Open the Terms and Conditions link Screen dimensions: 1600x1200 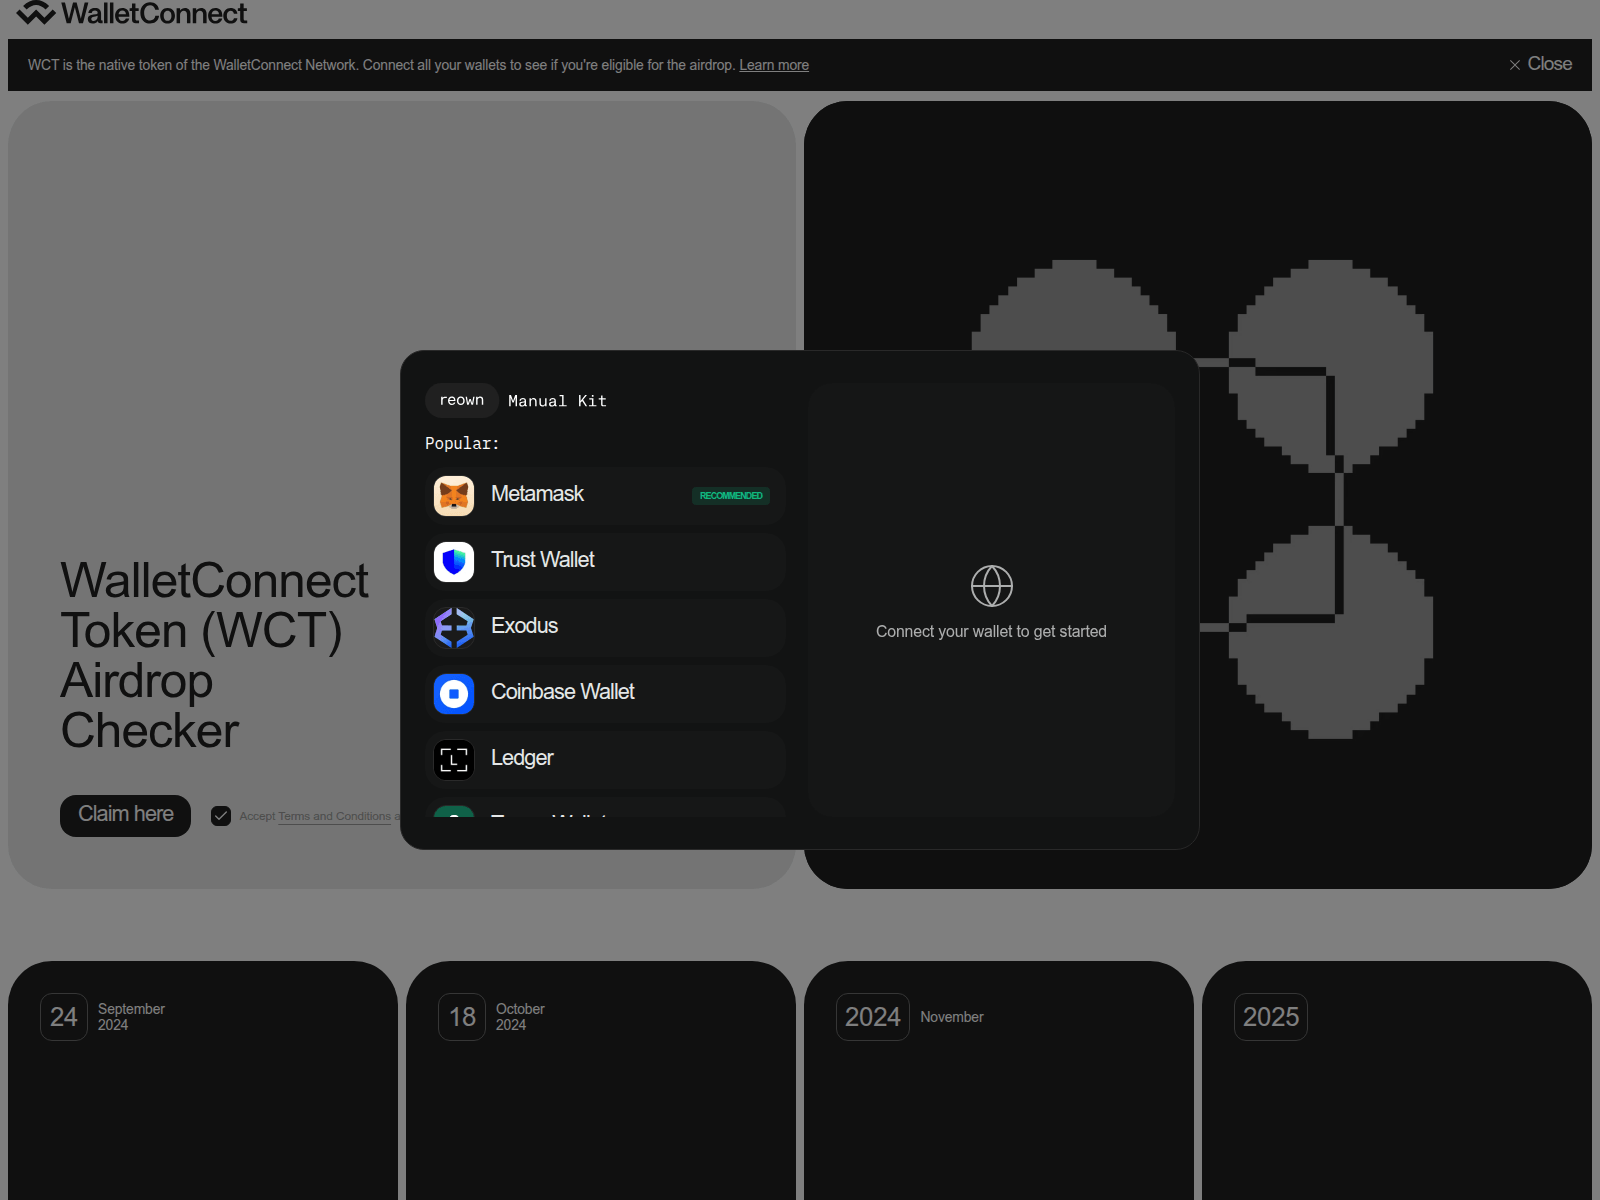[334, 816]
